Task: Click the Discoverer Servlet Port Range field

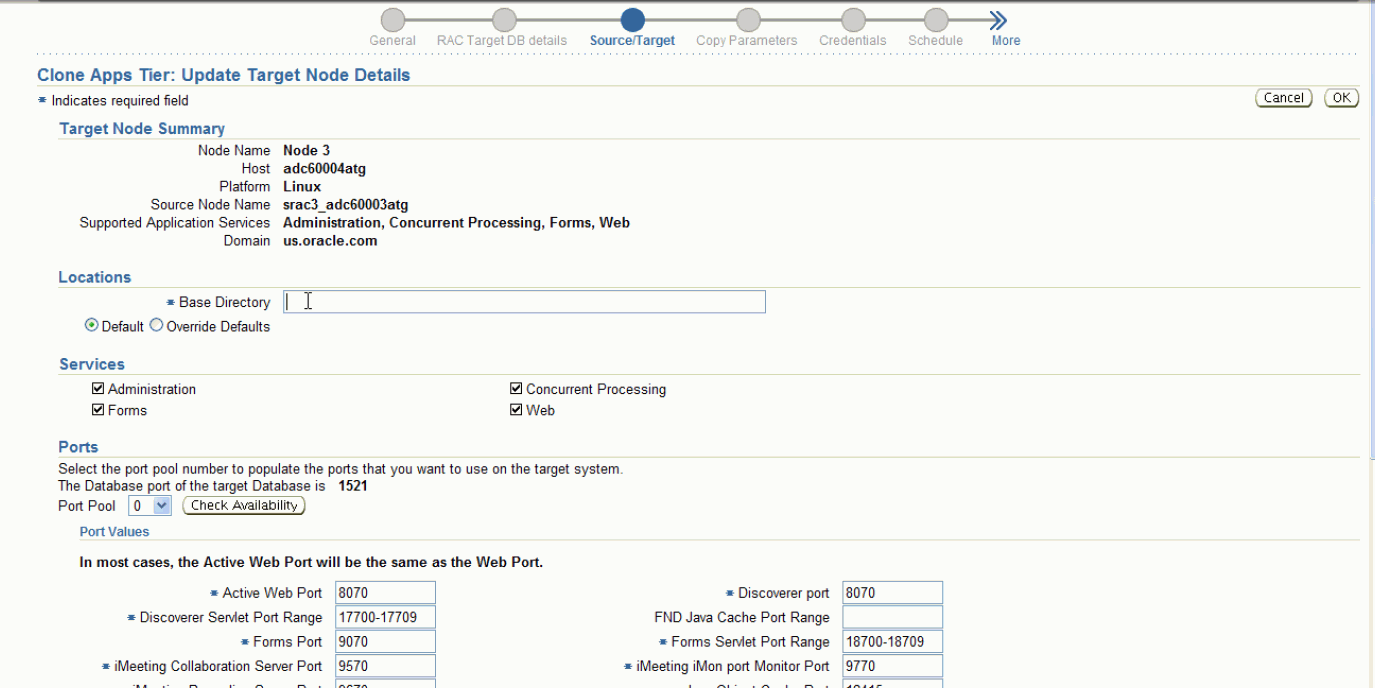Action: click(386, 617)
